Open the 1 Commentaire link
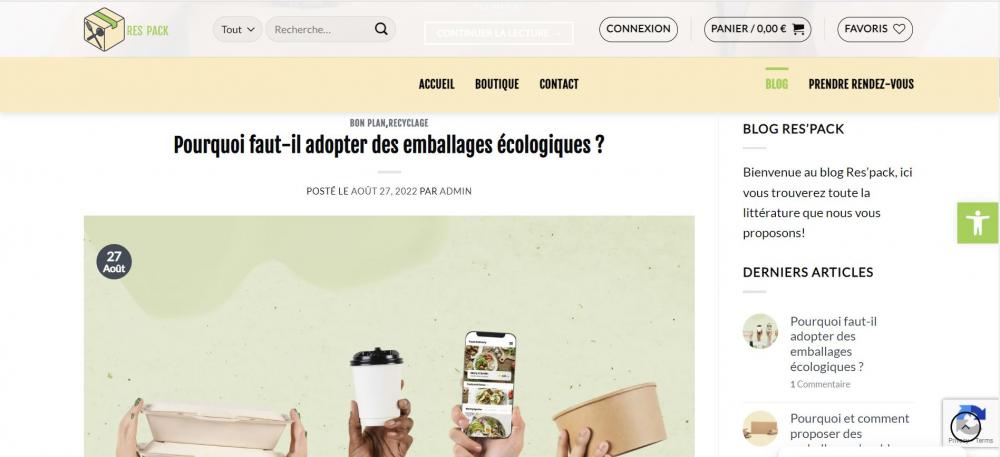 820,384
